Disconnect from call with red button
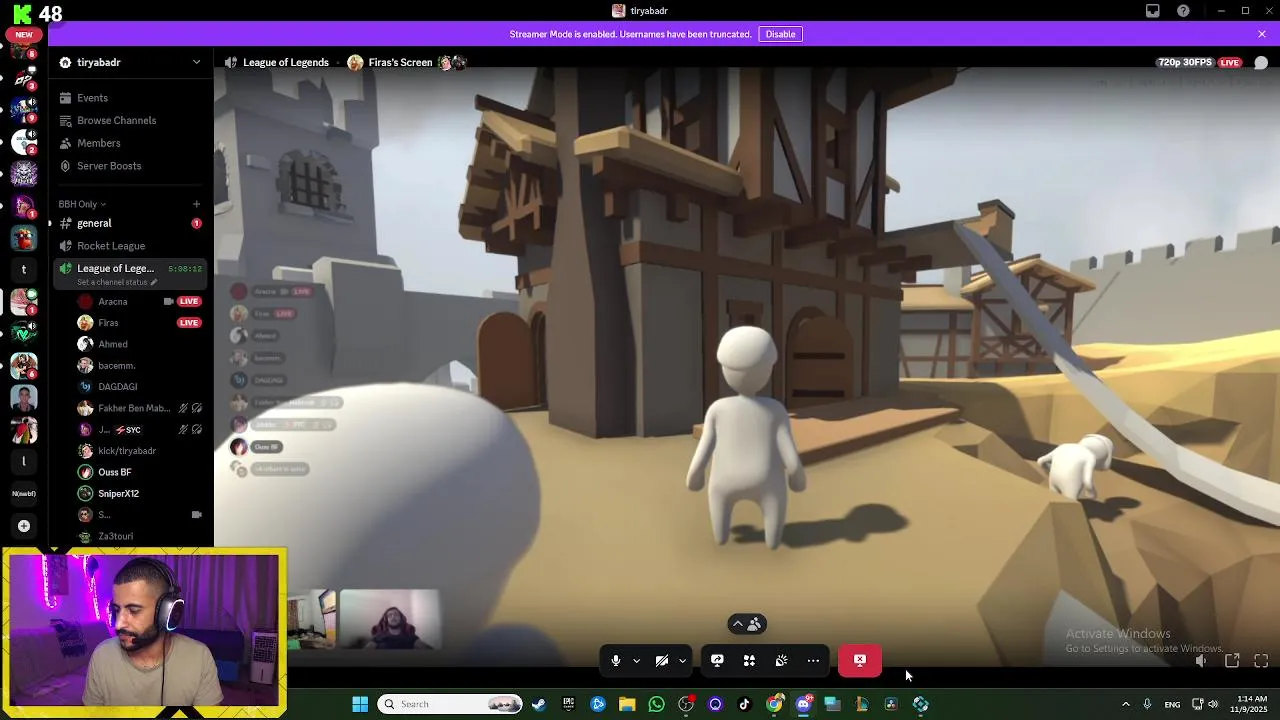This screenshot has height=720, width=1280. coord(860,660)
